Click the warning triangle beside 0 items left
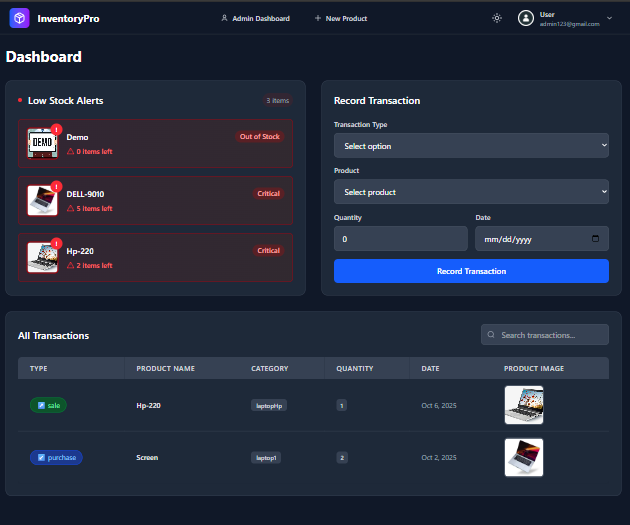This screenshot has width=630, height=525. tap(70, 151)
